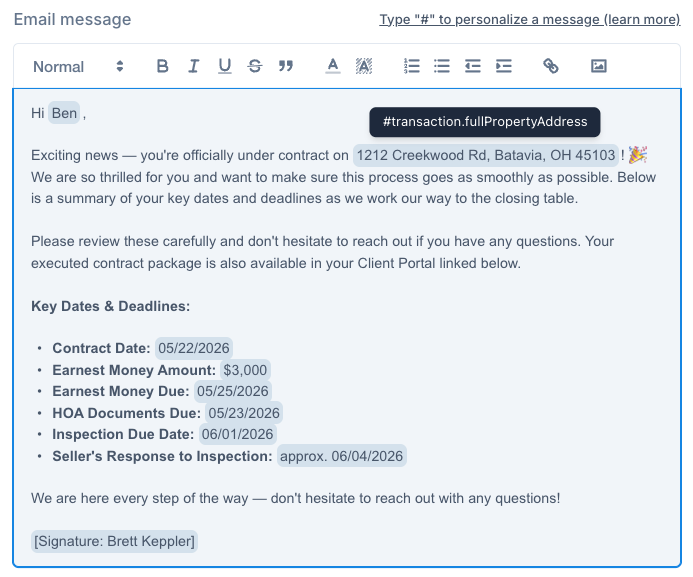This screenshot has width=693, height=577.
Task: Insert a blockquote
Action: pos(286,66)
